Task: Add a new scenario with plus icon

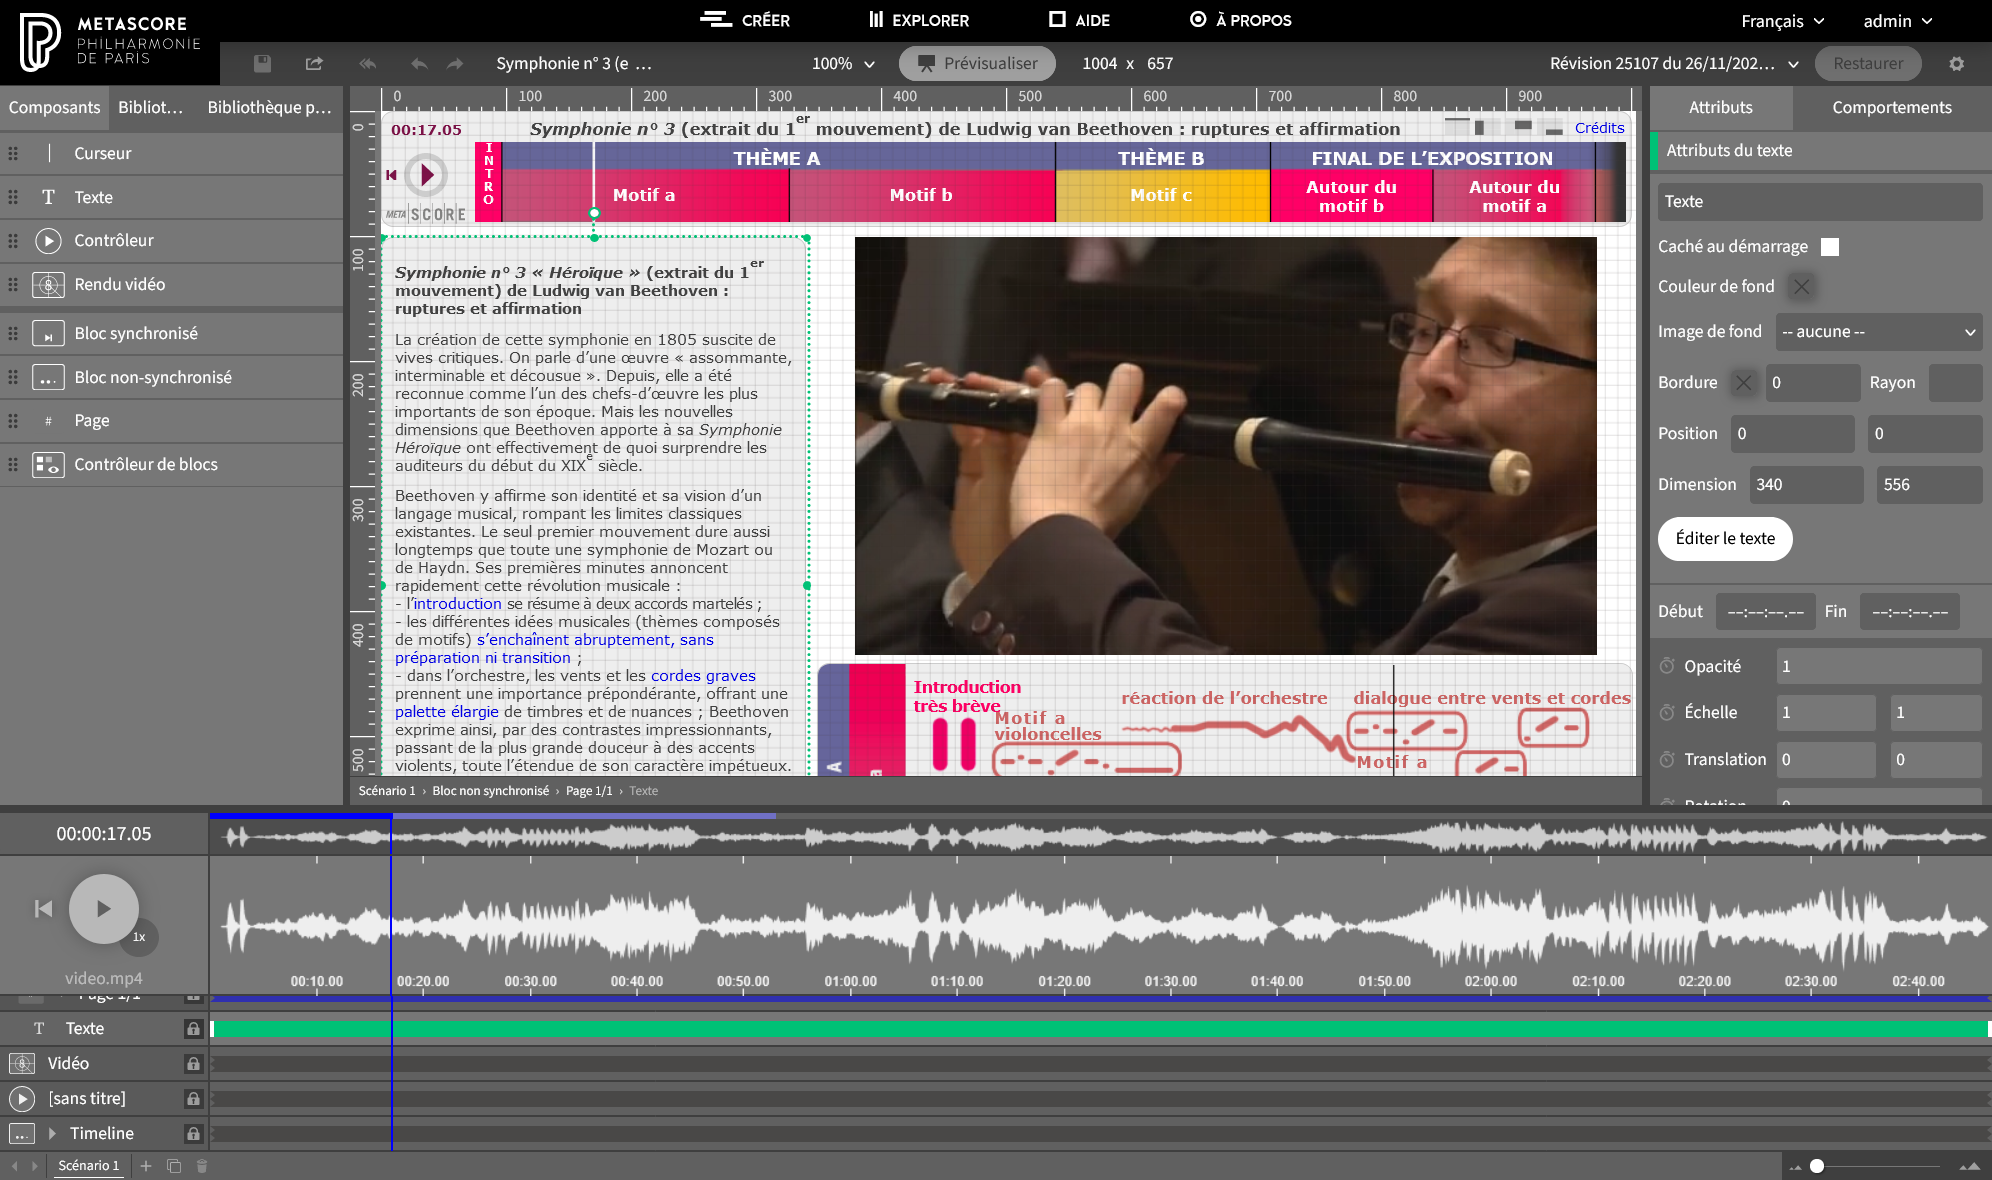Action: pyautogui.click(x=146, y=1166)
